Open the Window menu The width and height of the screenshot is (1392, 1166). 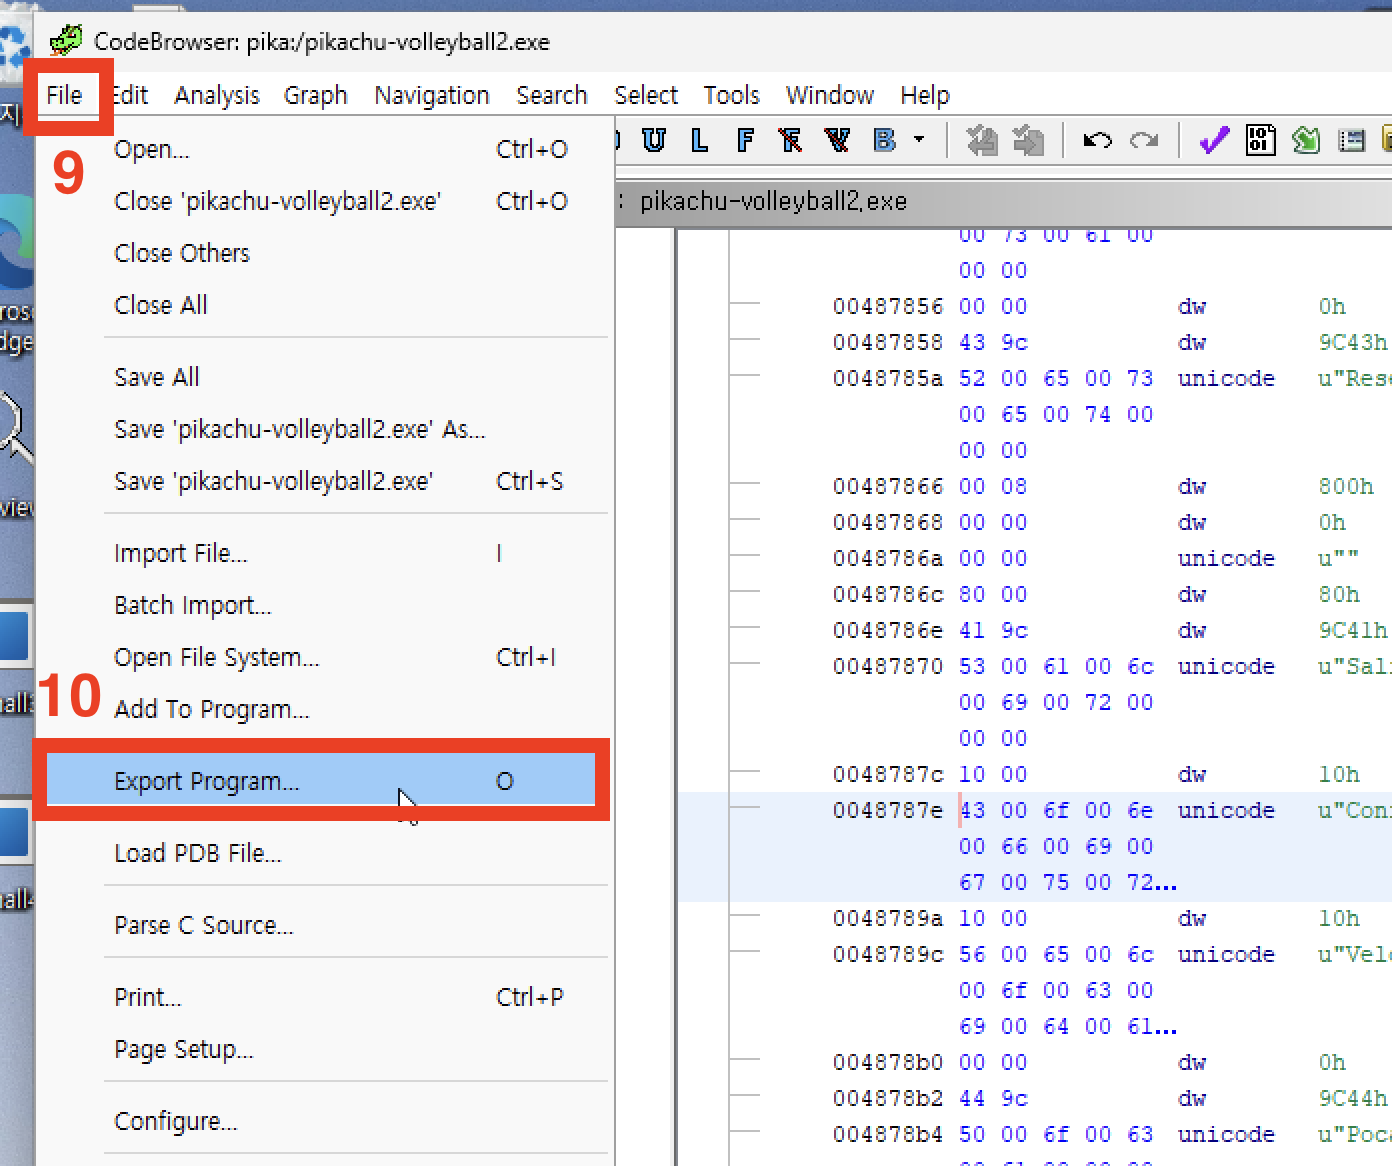click(830, 95)
